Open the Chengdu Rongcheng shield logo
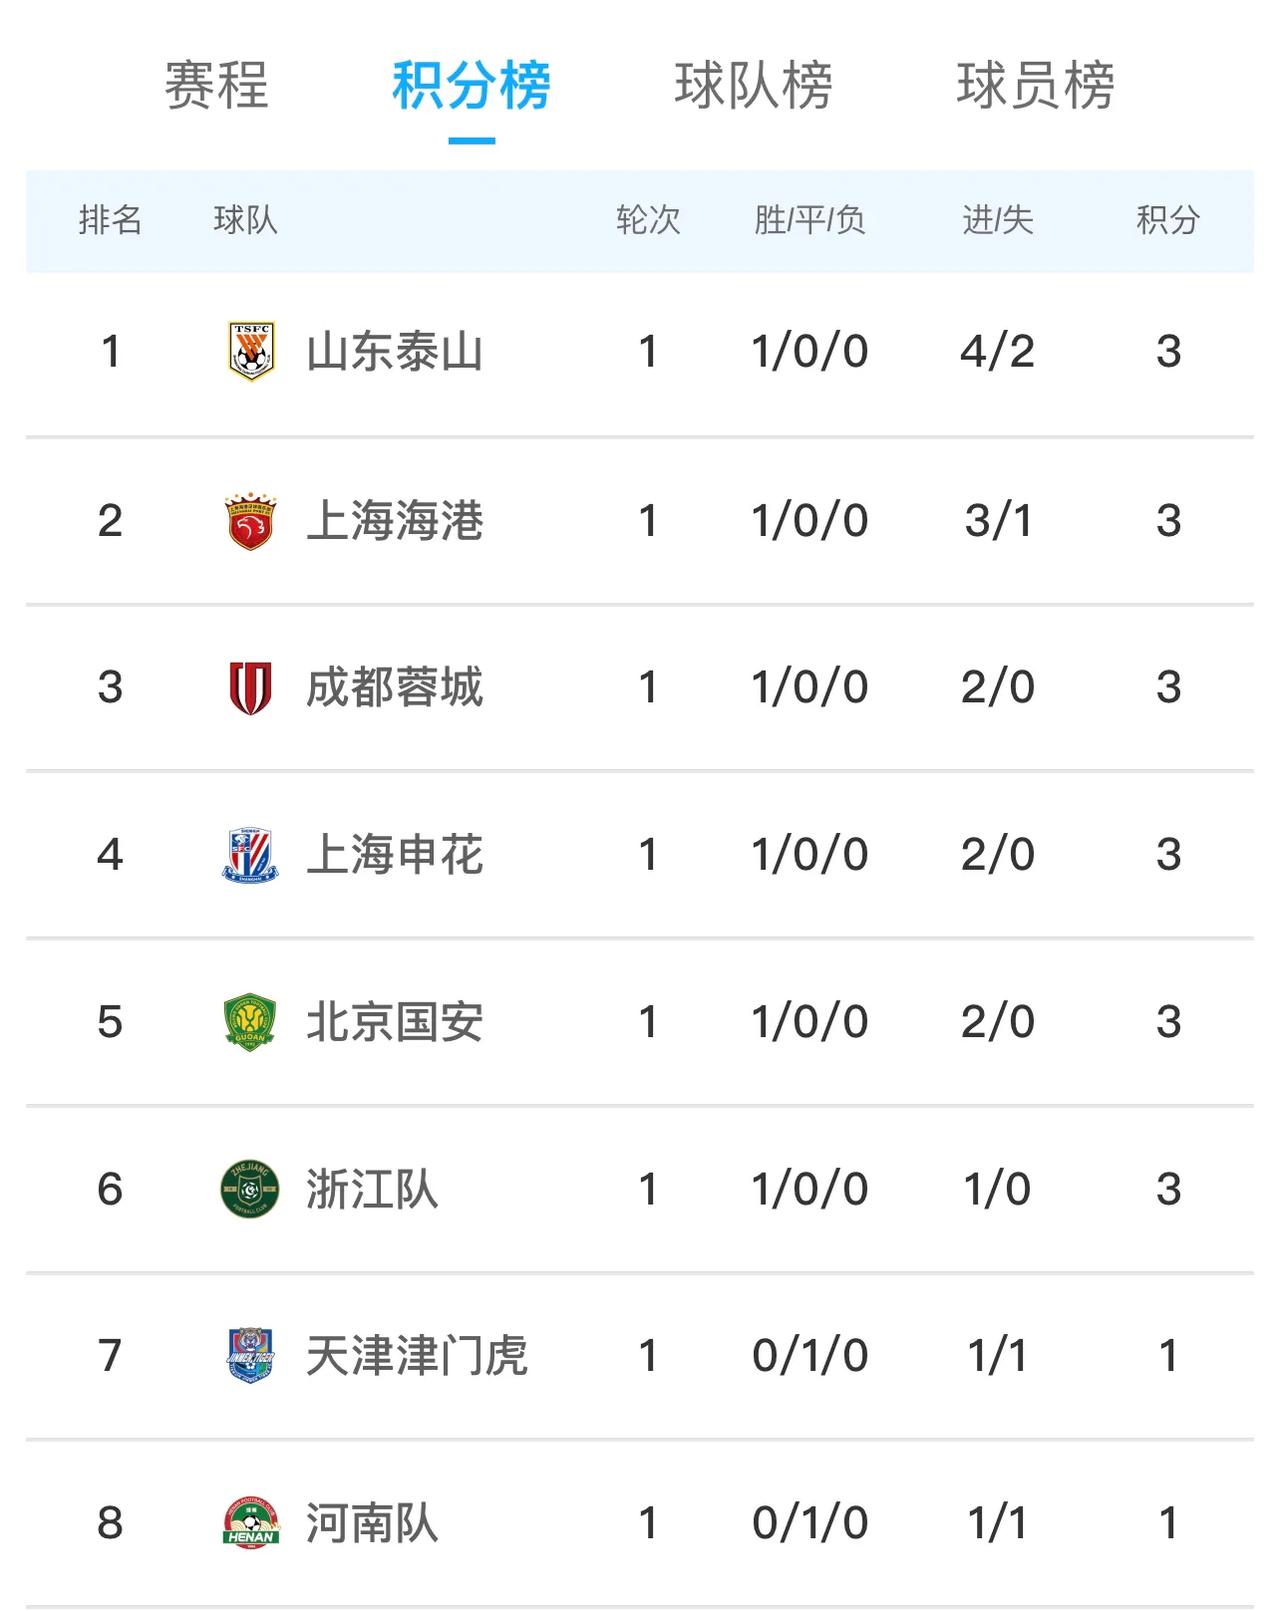 pyautogui.click(x=251, y=688)
